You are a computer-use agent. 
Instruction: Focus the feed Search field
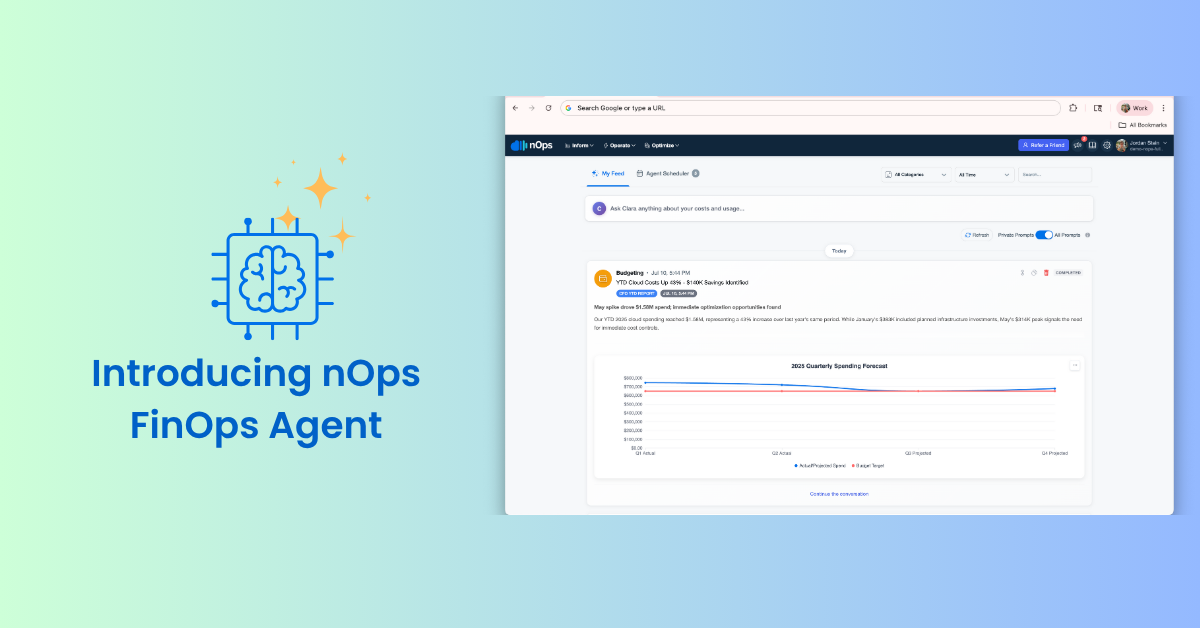[x=1054, y=174]
